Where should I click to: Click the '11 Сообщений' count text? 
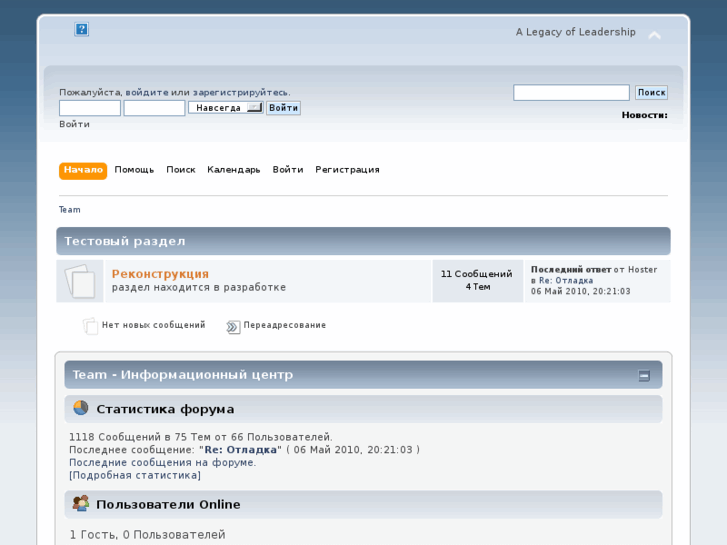(477, 274)
